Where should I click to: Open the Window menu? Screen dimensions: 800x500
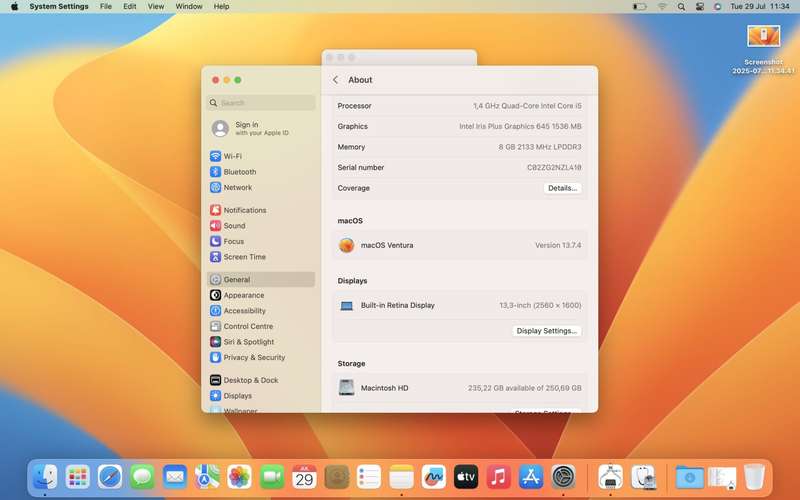189,7
